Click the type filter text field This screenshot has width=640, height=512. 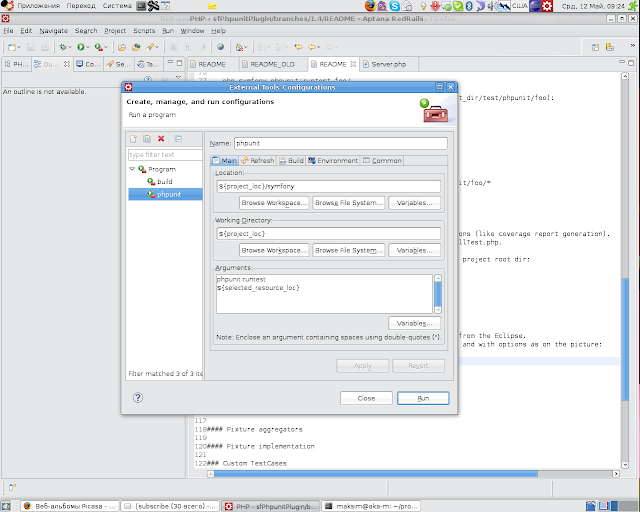(x=165, y=155)
